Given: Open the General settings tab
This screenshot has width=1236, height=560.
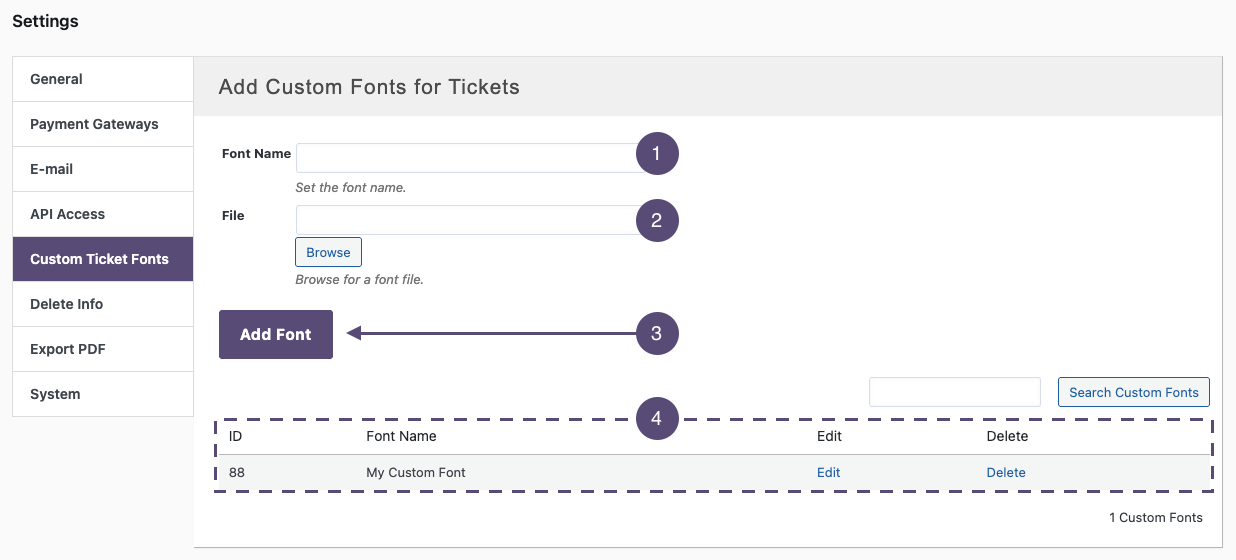Looking at the screenshot, I should coord(102,79).
